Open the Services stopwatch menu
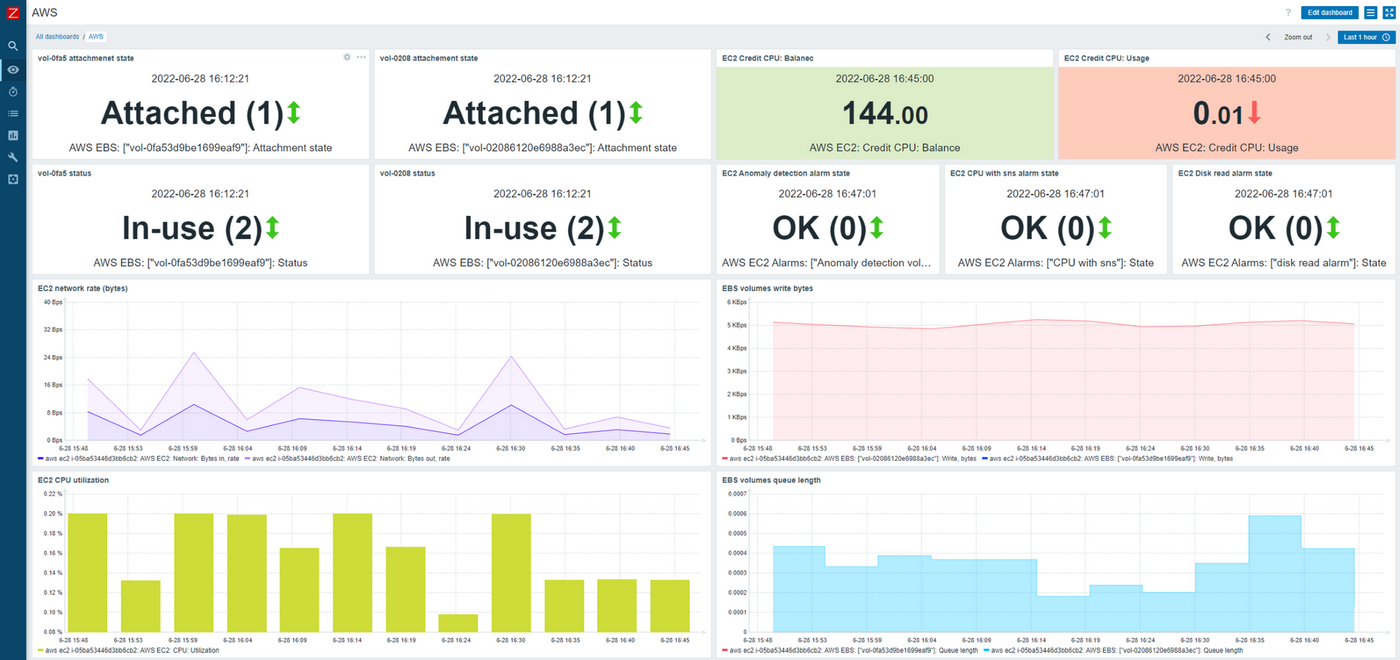Screen dimensions: 1400x660 tap(13, 91)
